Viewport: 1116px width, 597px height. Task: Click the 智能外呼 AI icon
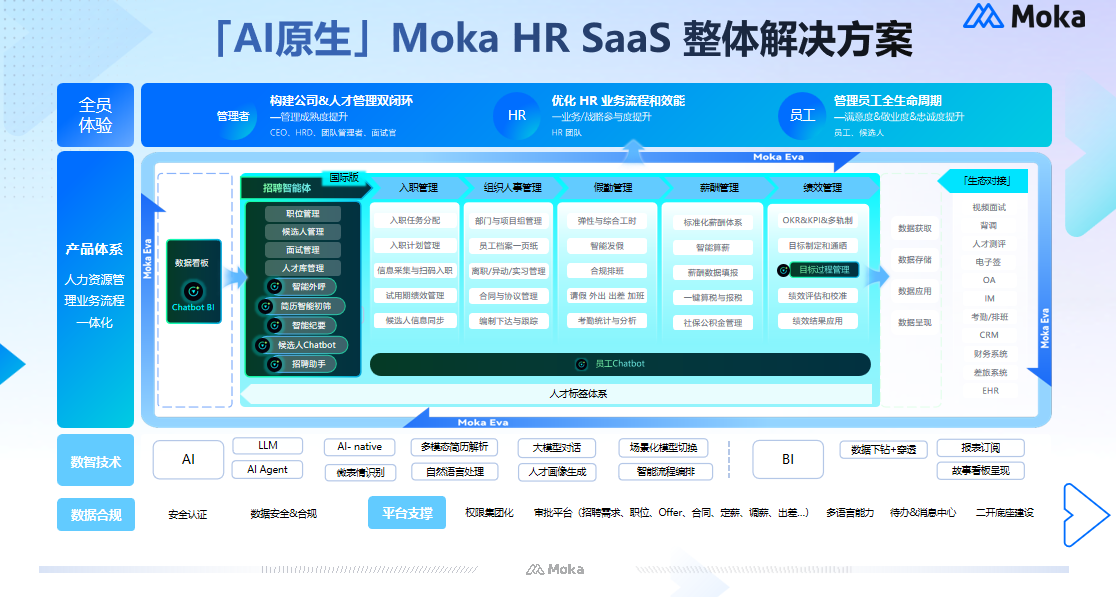tap(274, 286)
